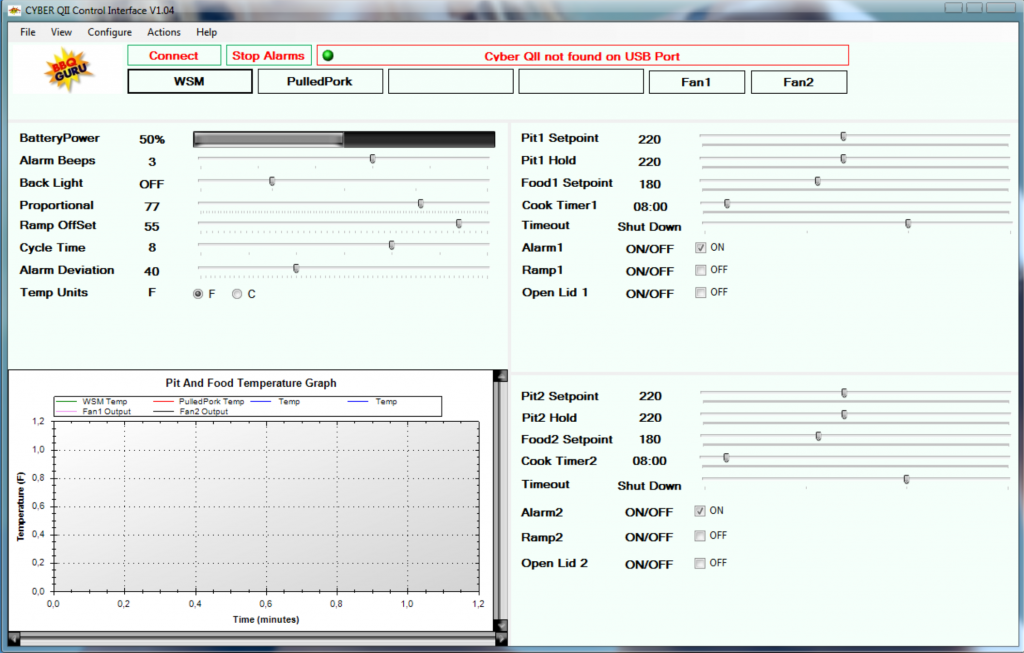Screen dimensions: 1024x653
Task: Click the graph's vertical scrollbar down arrow
Action: tap(501, 626)
